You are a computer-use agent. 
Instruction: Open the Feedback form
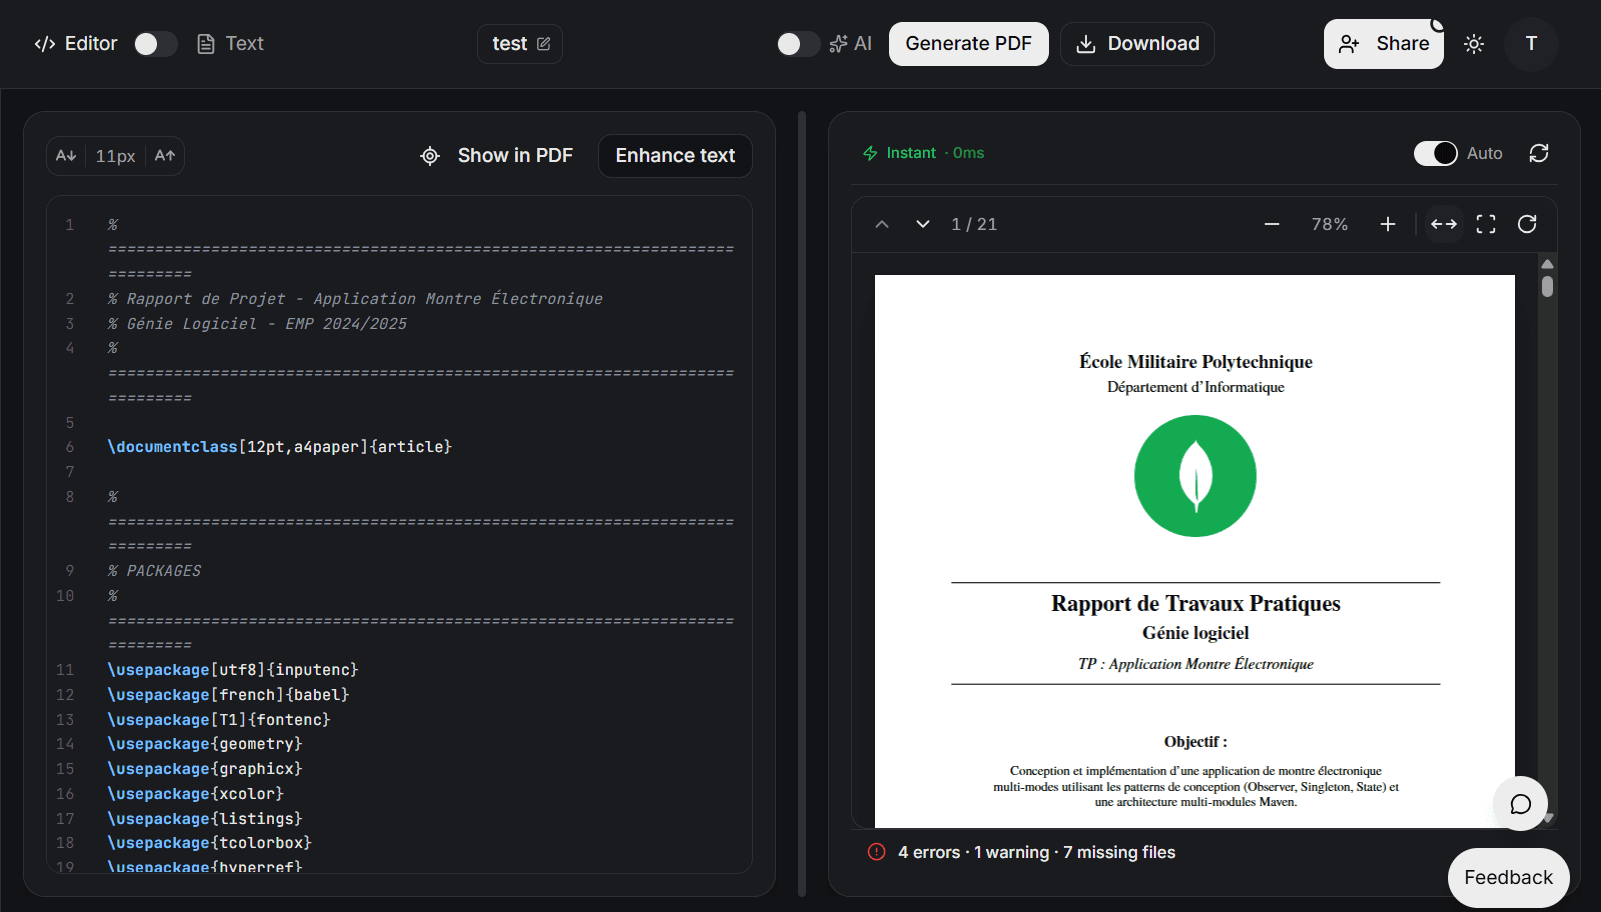point(1509,878)
